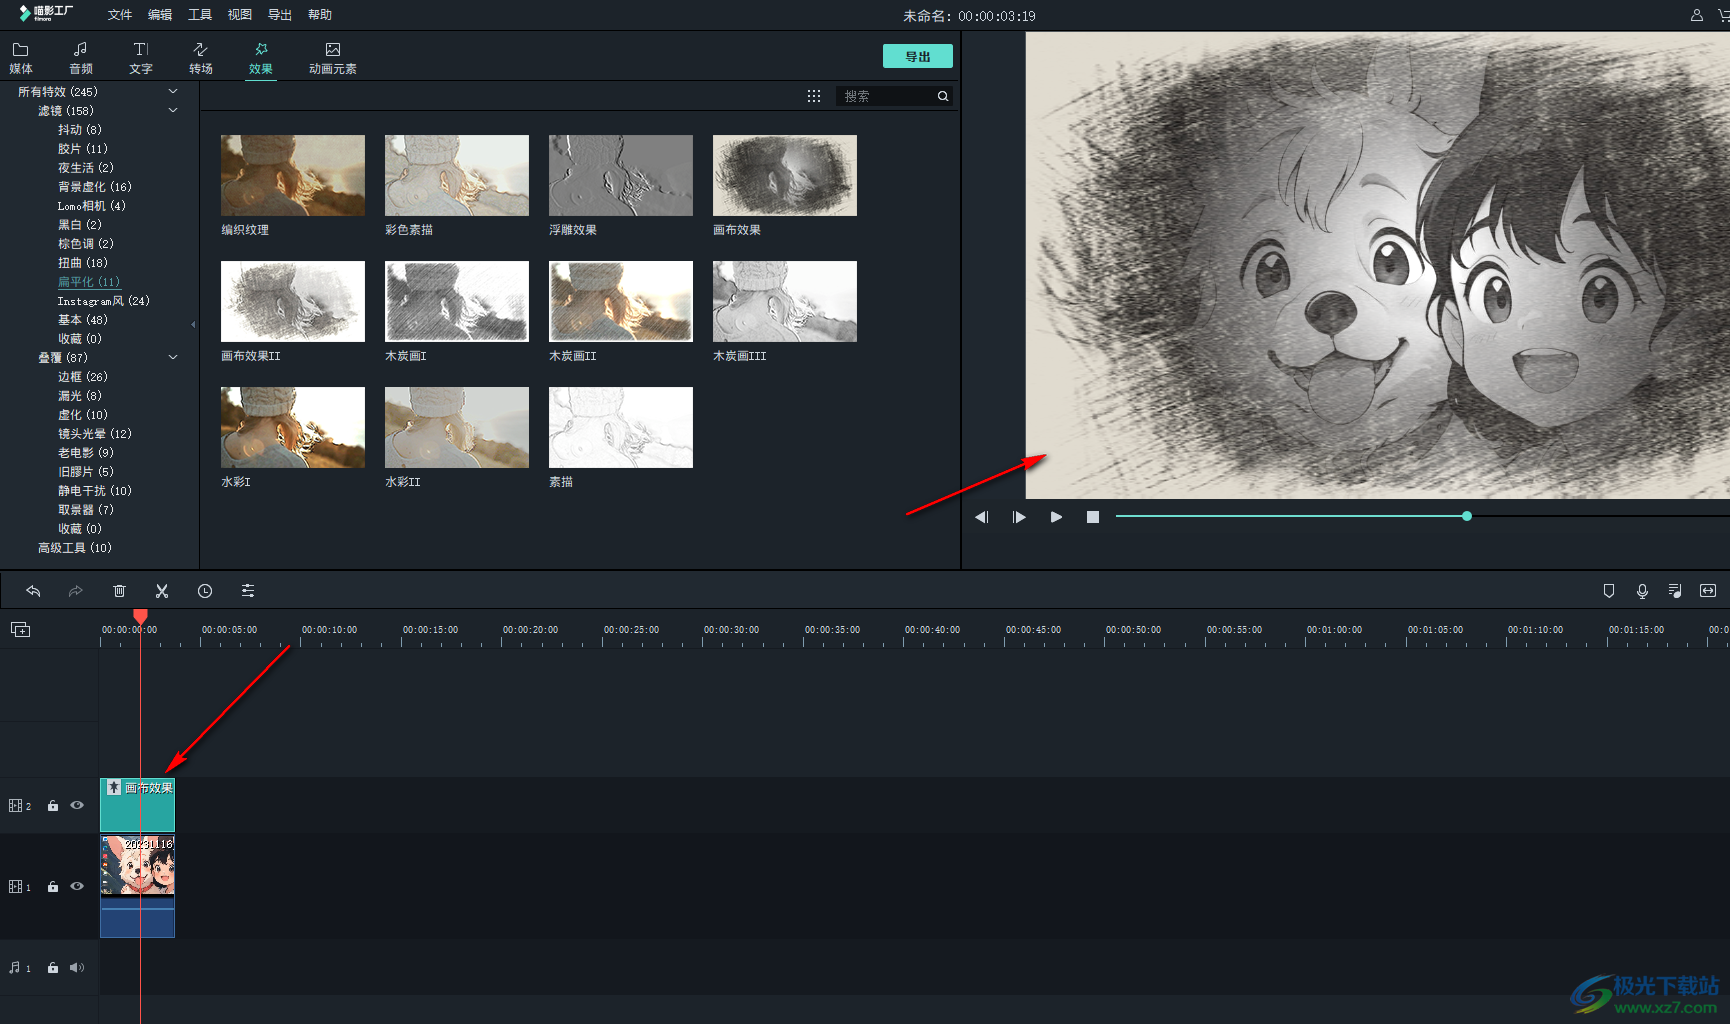Viewport: 1730px width, 1024px height.
Task: Click the red playhead marker on ruler
Action: click(x=141, y=616)
